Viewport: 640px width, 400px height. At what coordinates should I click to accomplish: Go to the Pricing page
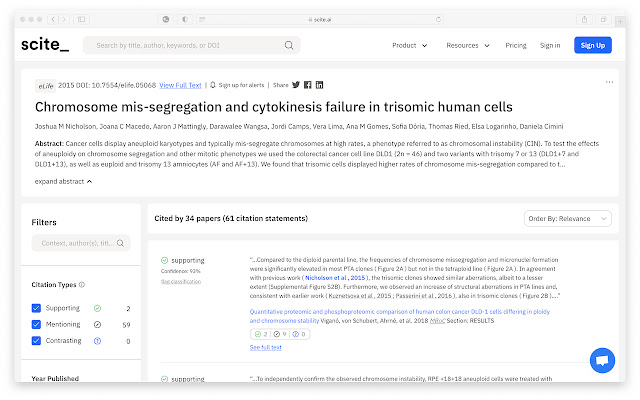coord(516,45)
